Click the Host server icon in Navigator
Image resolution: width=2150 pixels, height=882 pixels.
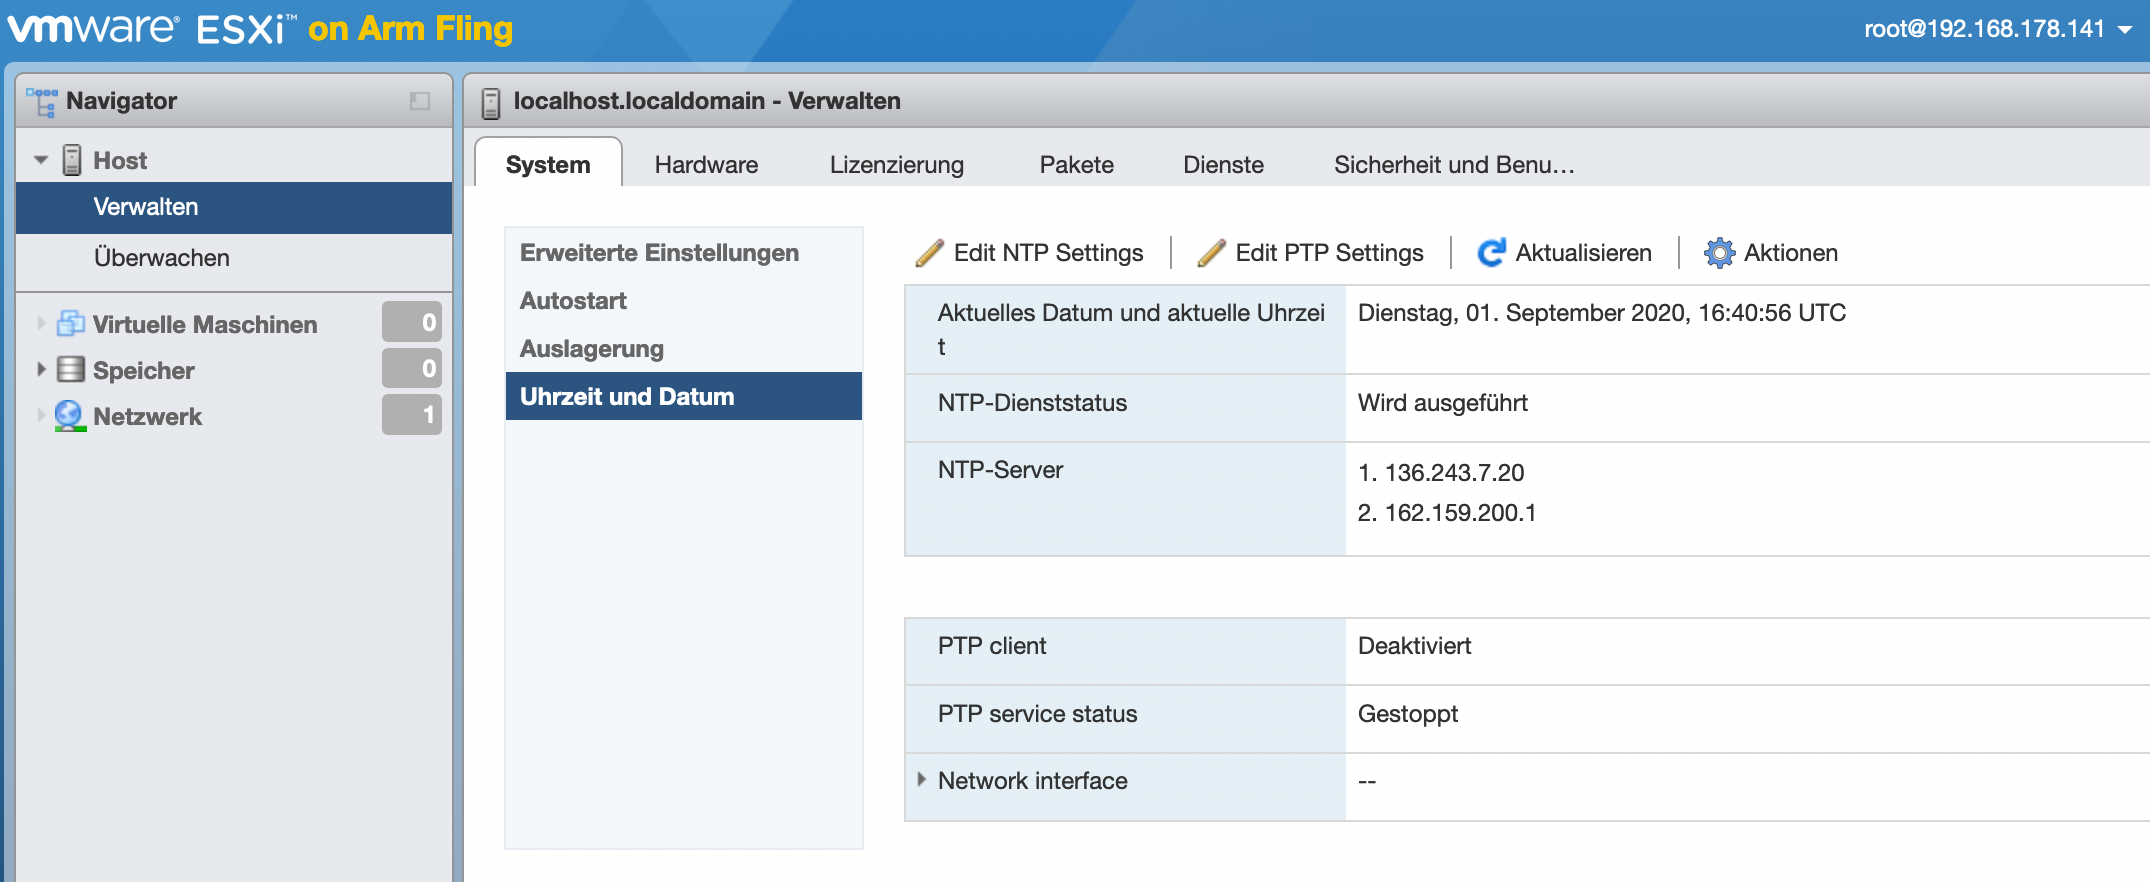pos(72,160)
